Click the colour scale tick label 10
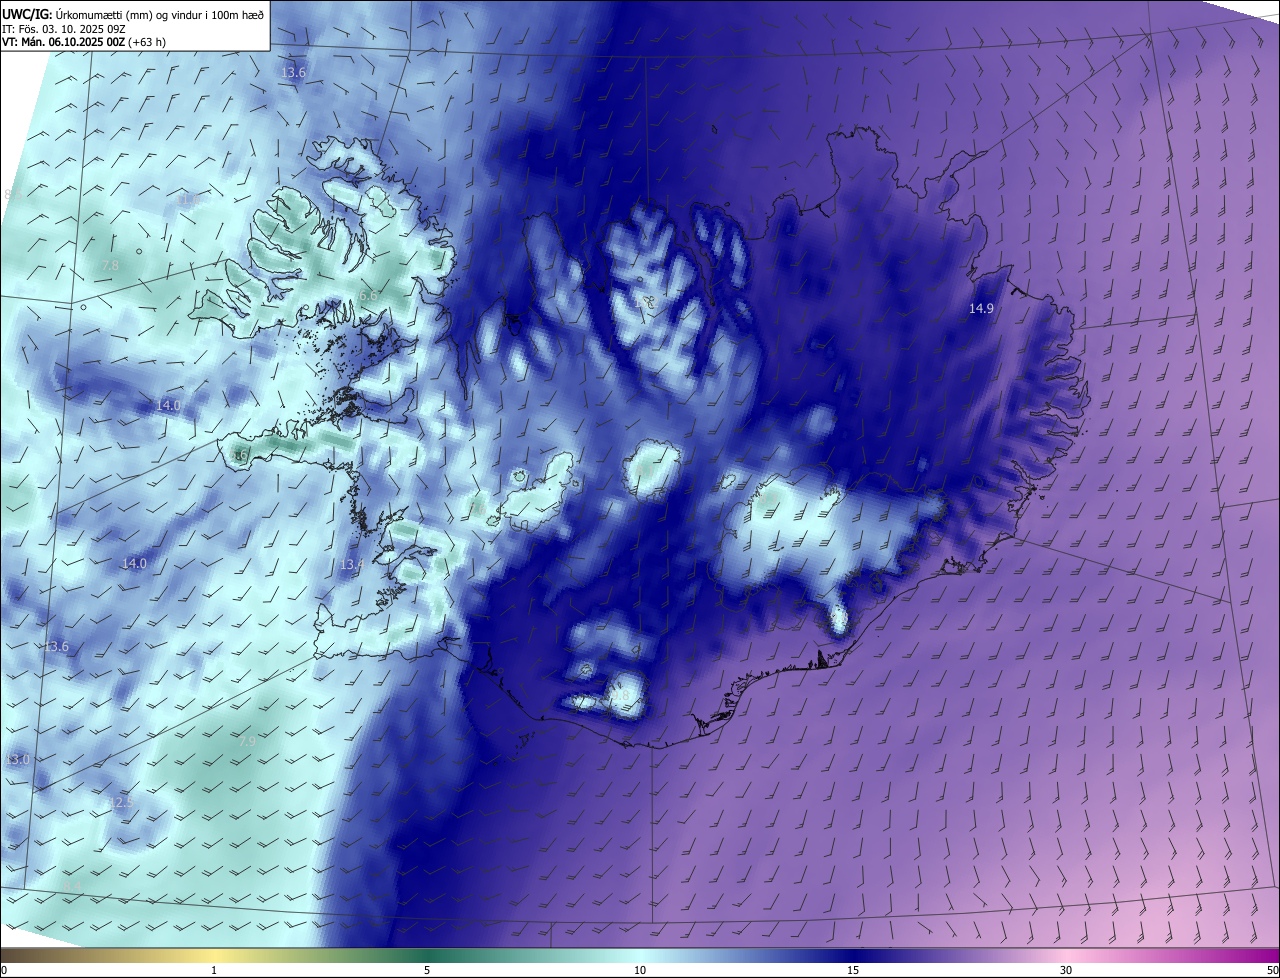Viewport: 1280px width, 978px height. pyautogui.click(x=640, y=970)
